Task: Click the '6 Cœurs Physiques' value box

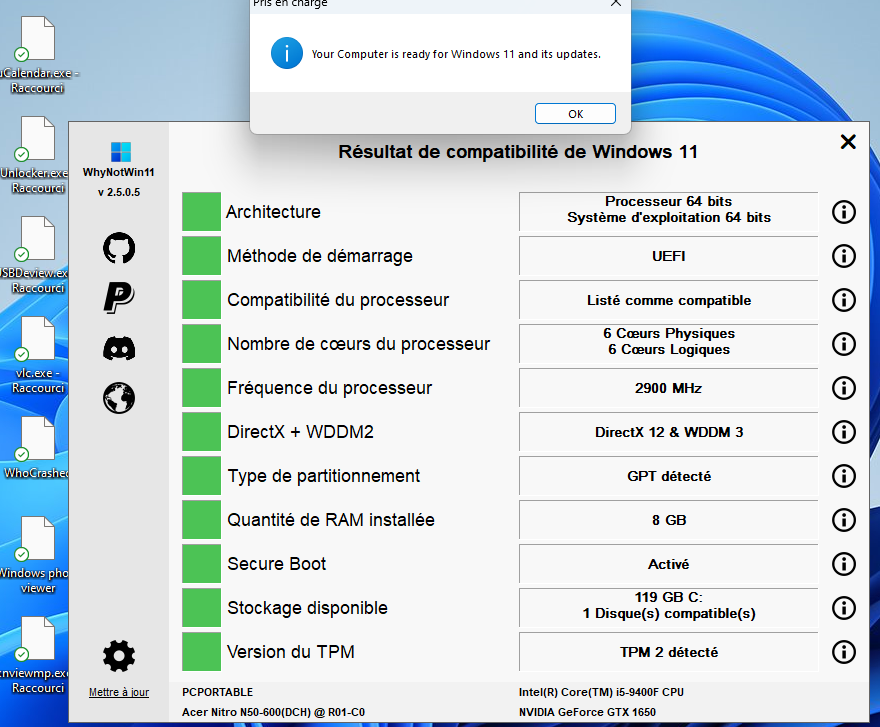Action: pos(668,344)
